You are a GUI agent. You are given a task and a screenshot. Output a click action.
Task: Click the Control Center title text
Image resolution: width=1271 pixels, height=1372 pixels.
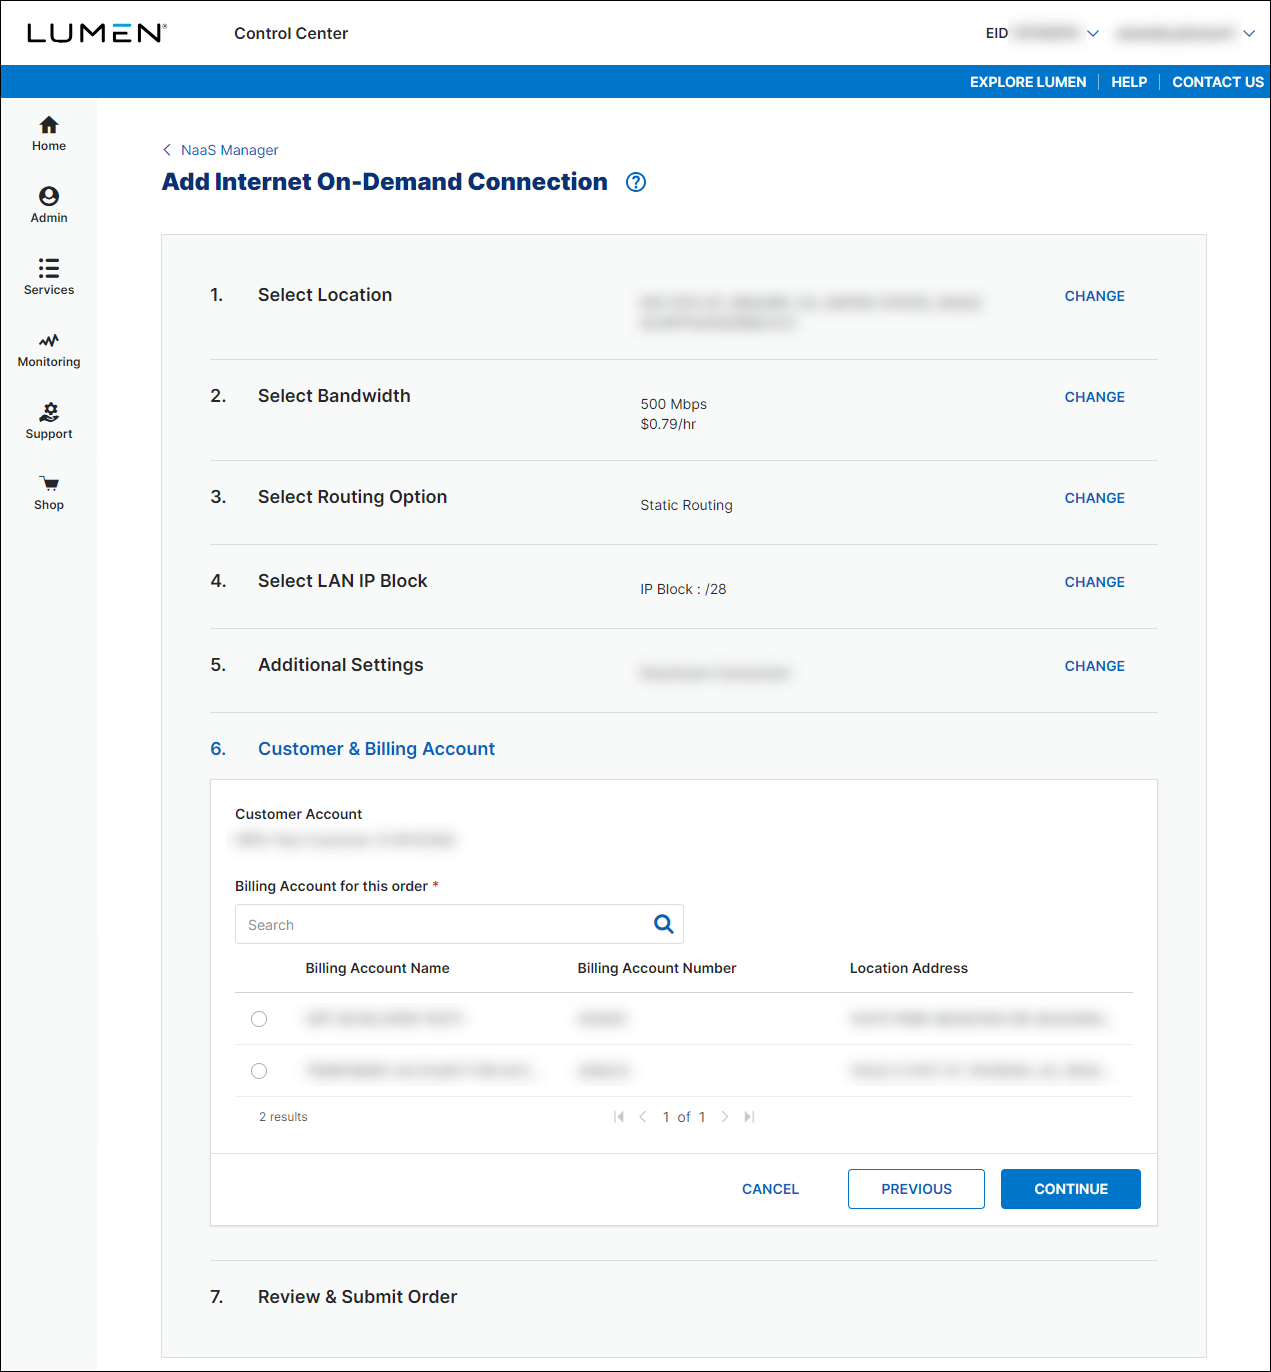(x=291, y=33)
